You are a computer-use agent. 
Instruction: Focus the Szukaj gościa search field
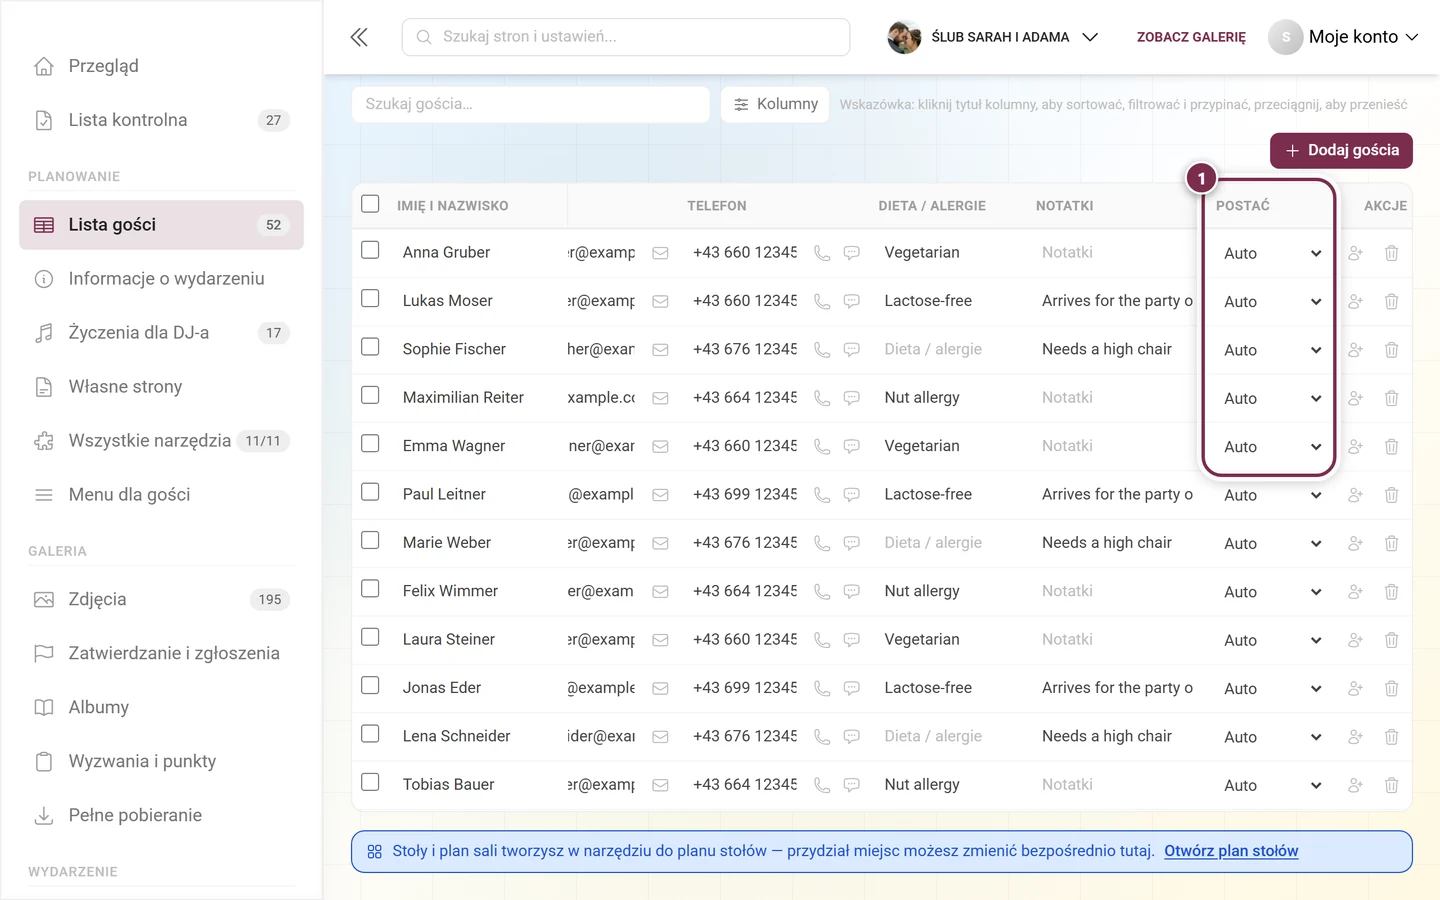530,104
